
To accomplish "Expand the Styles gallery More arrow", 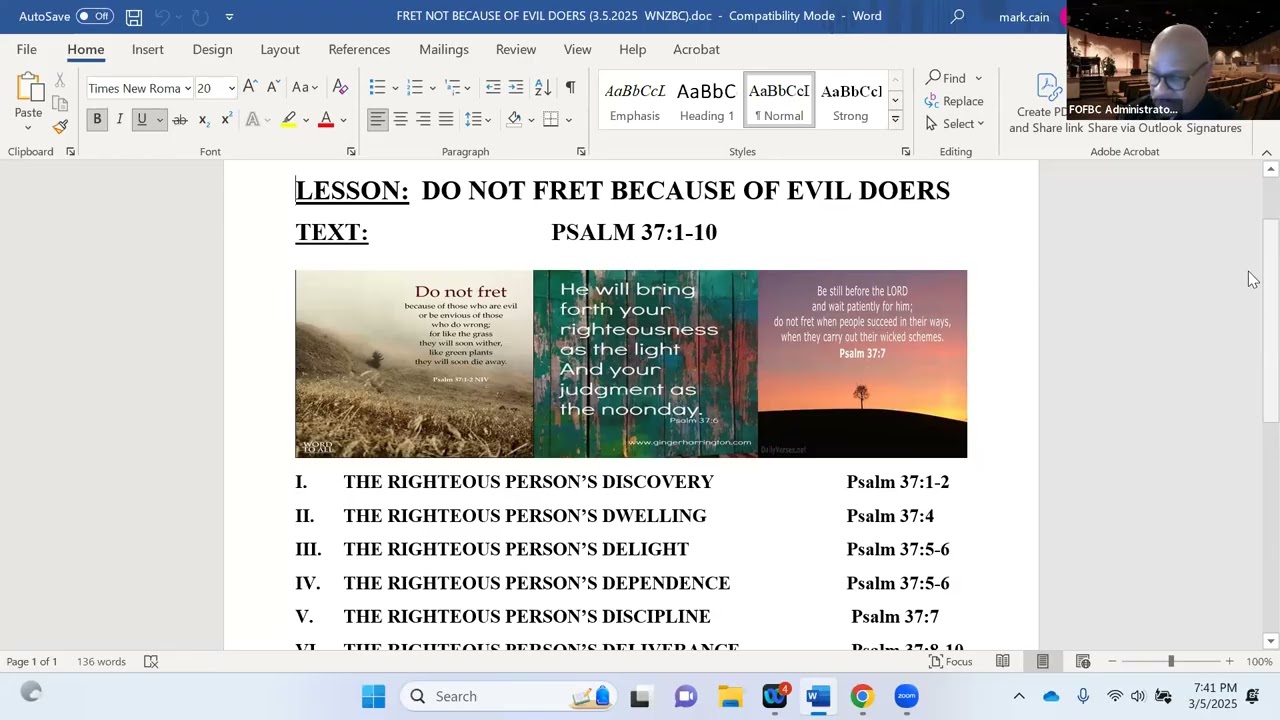I will [x=895, y=119].
